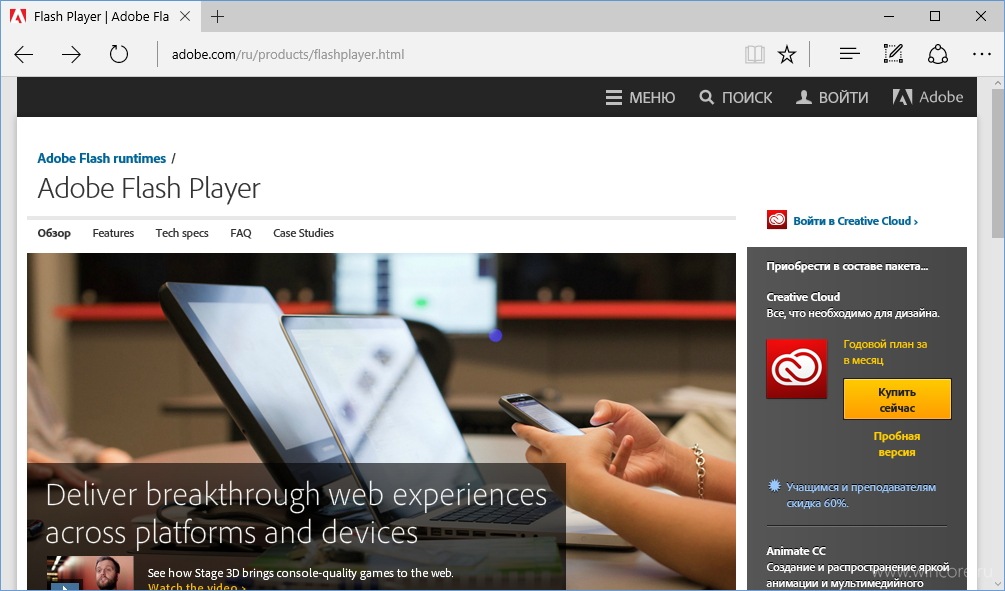Make a Web Note pen icon
The image size is (1005, 591).
click(893, 54)
